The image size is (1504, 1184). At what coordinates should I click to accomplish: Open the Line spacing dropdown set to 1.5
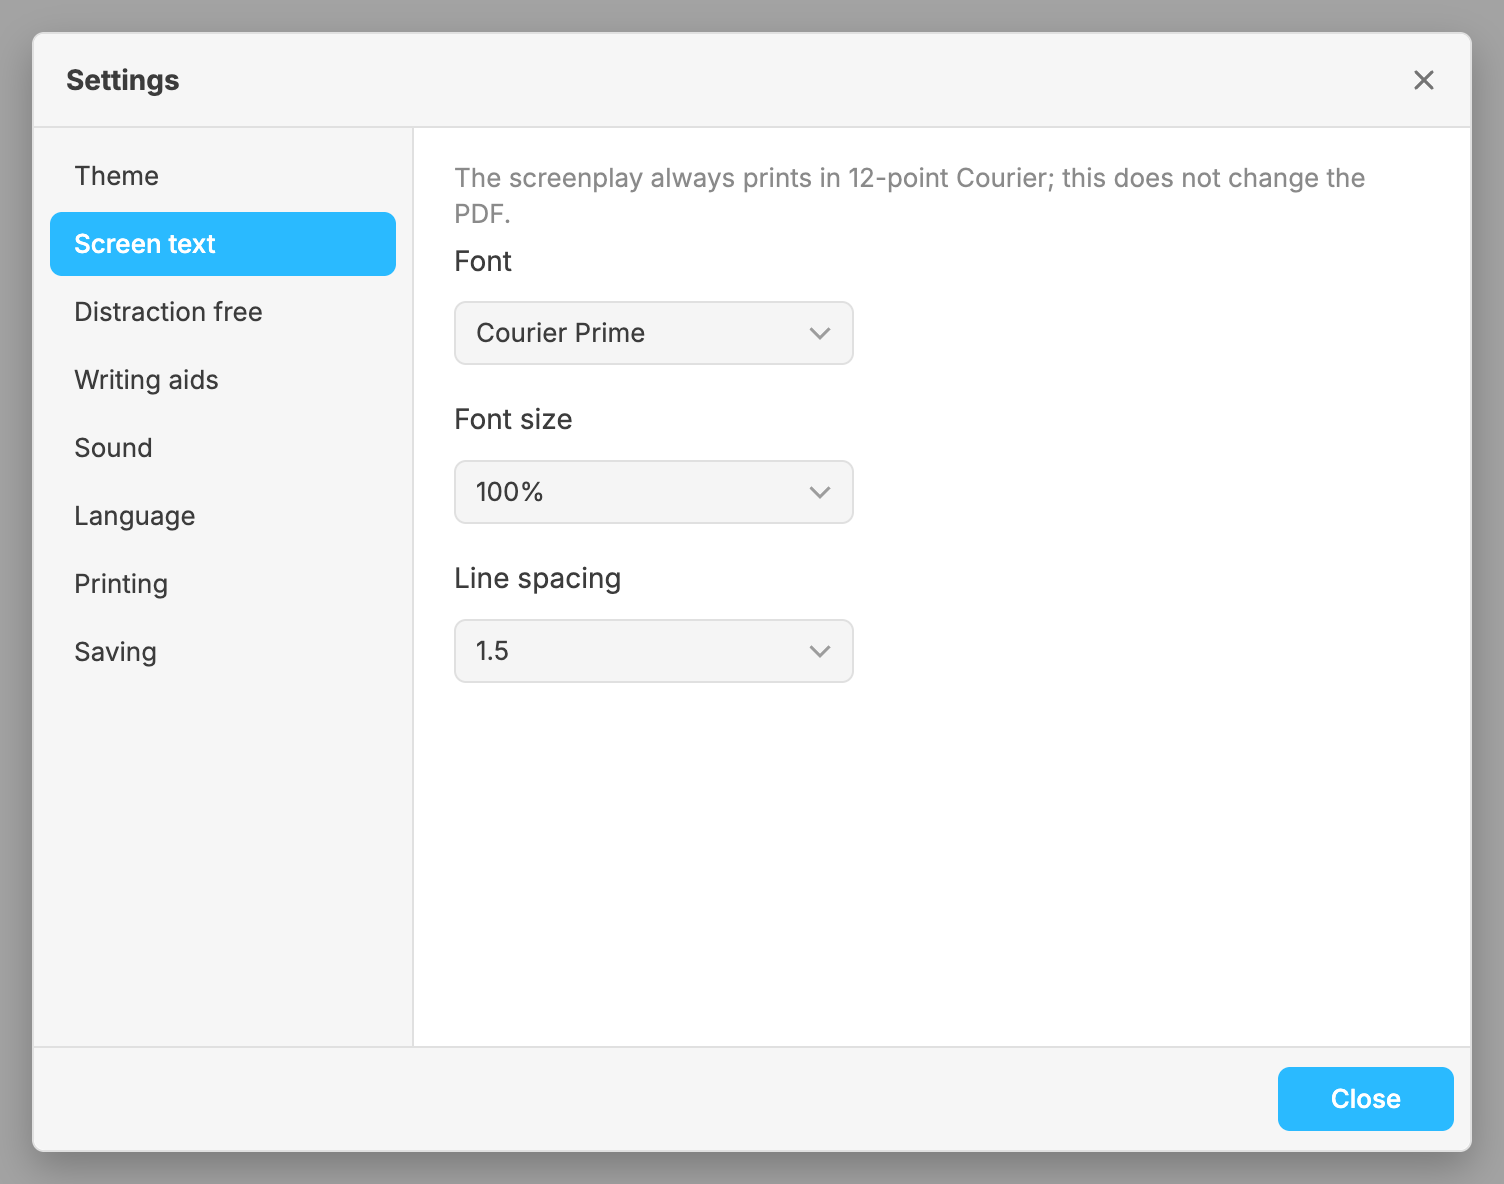654,651
